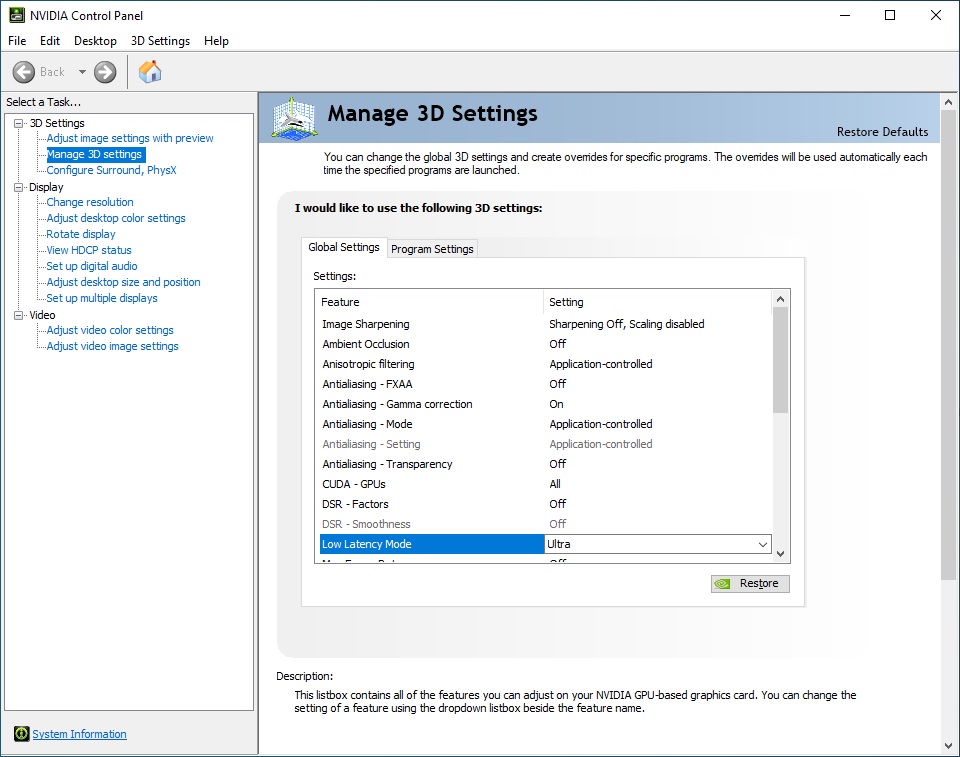Switch to the Program Settings tab

432,249
